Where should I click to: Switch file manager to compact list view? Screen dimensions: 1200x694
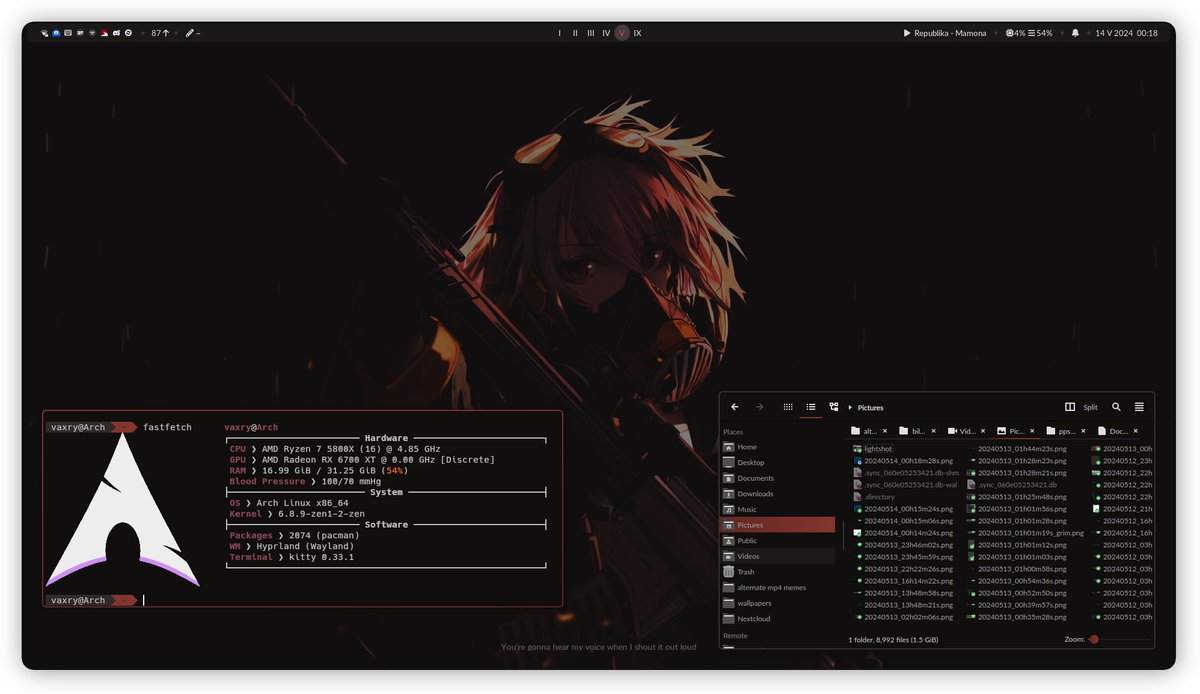pyautogui.click(x=811, y=407)
